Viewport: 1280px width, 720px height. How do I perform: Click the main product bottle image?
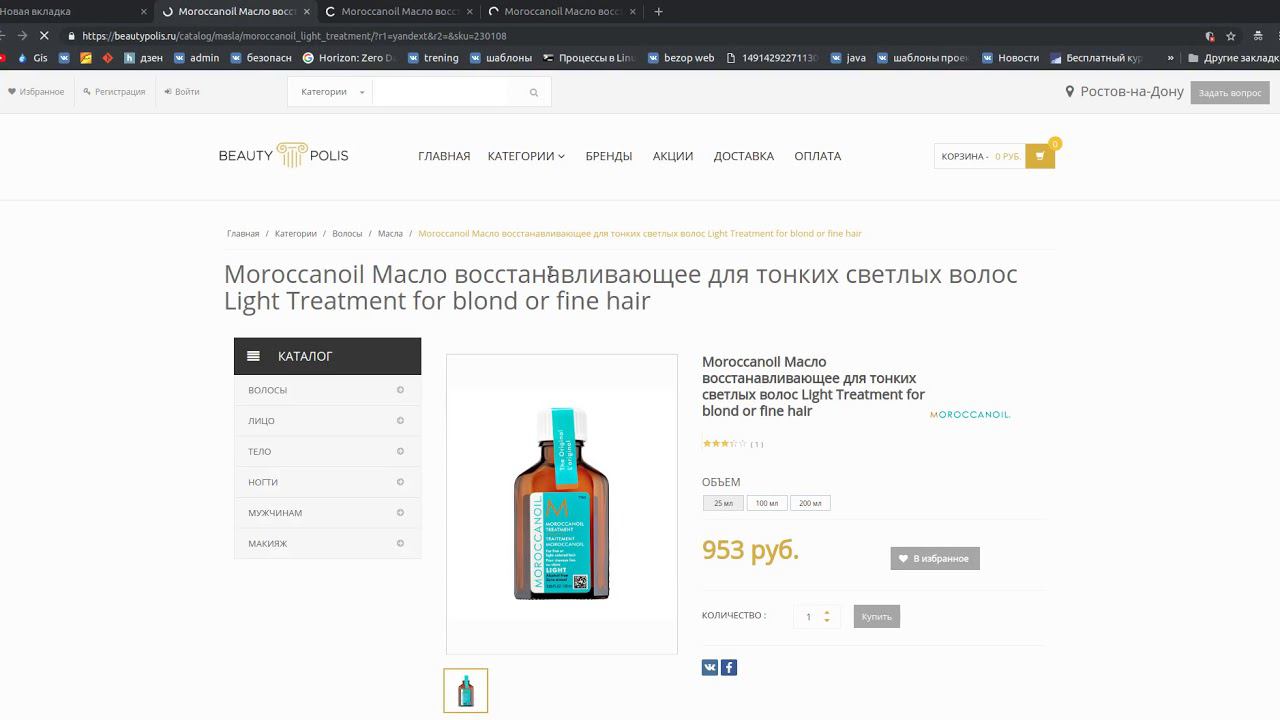[x=561, y=503]
